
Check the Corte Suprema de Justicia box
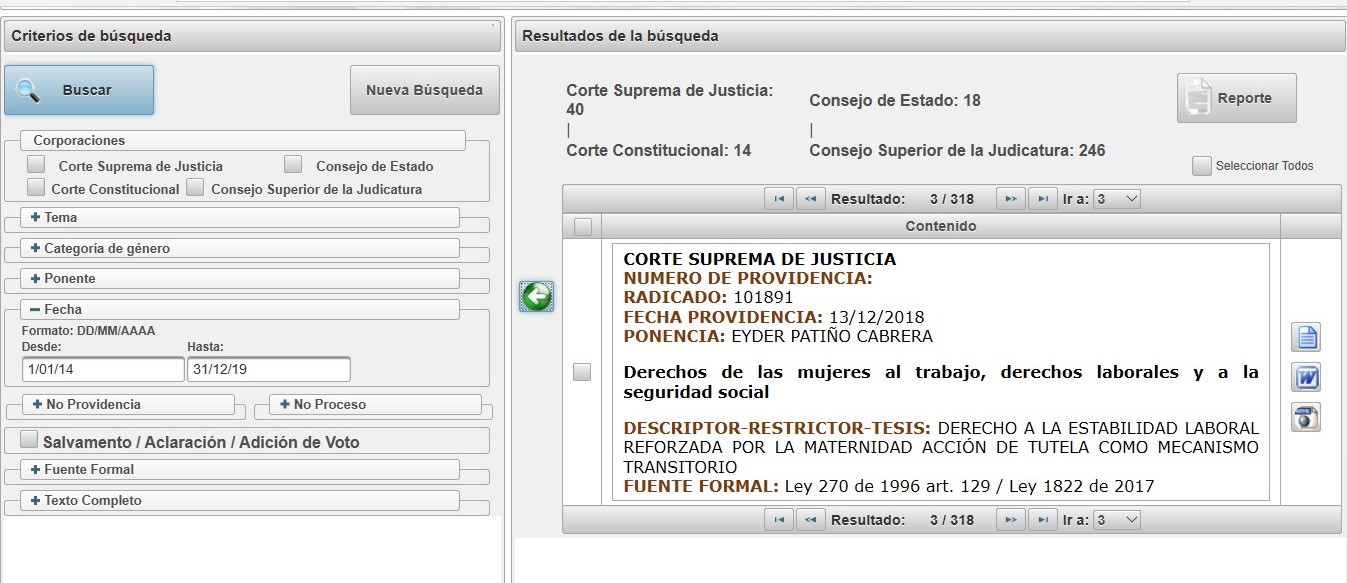(x=36, y=164)
